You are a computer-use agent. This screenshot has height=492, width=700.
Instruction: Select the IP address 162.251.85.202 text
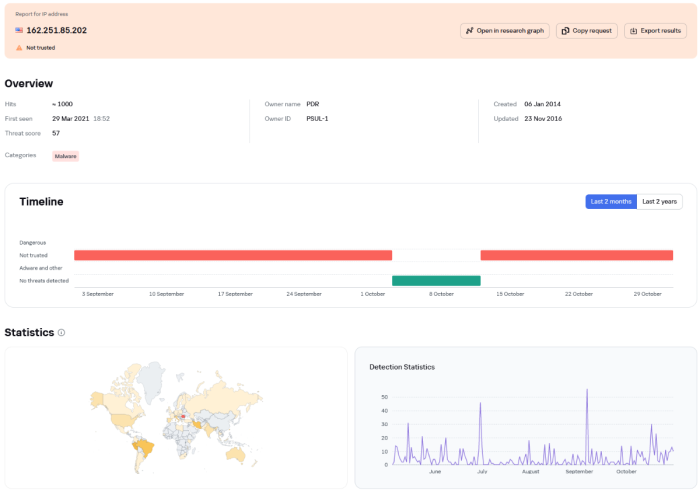point(56,30)
